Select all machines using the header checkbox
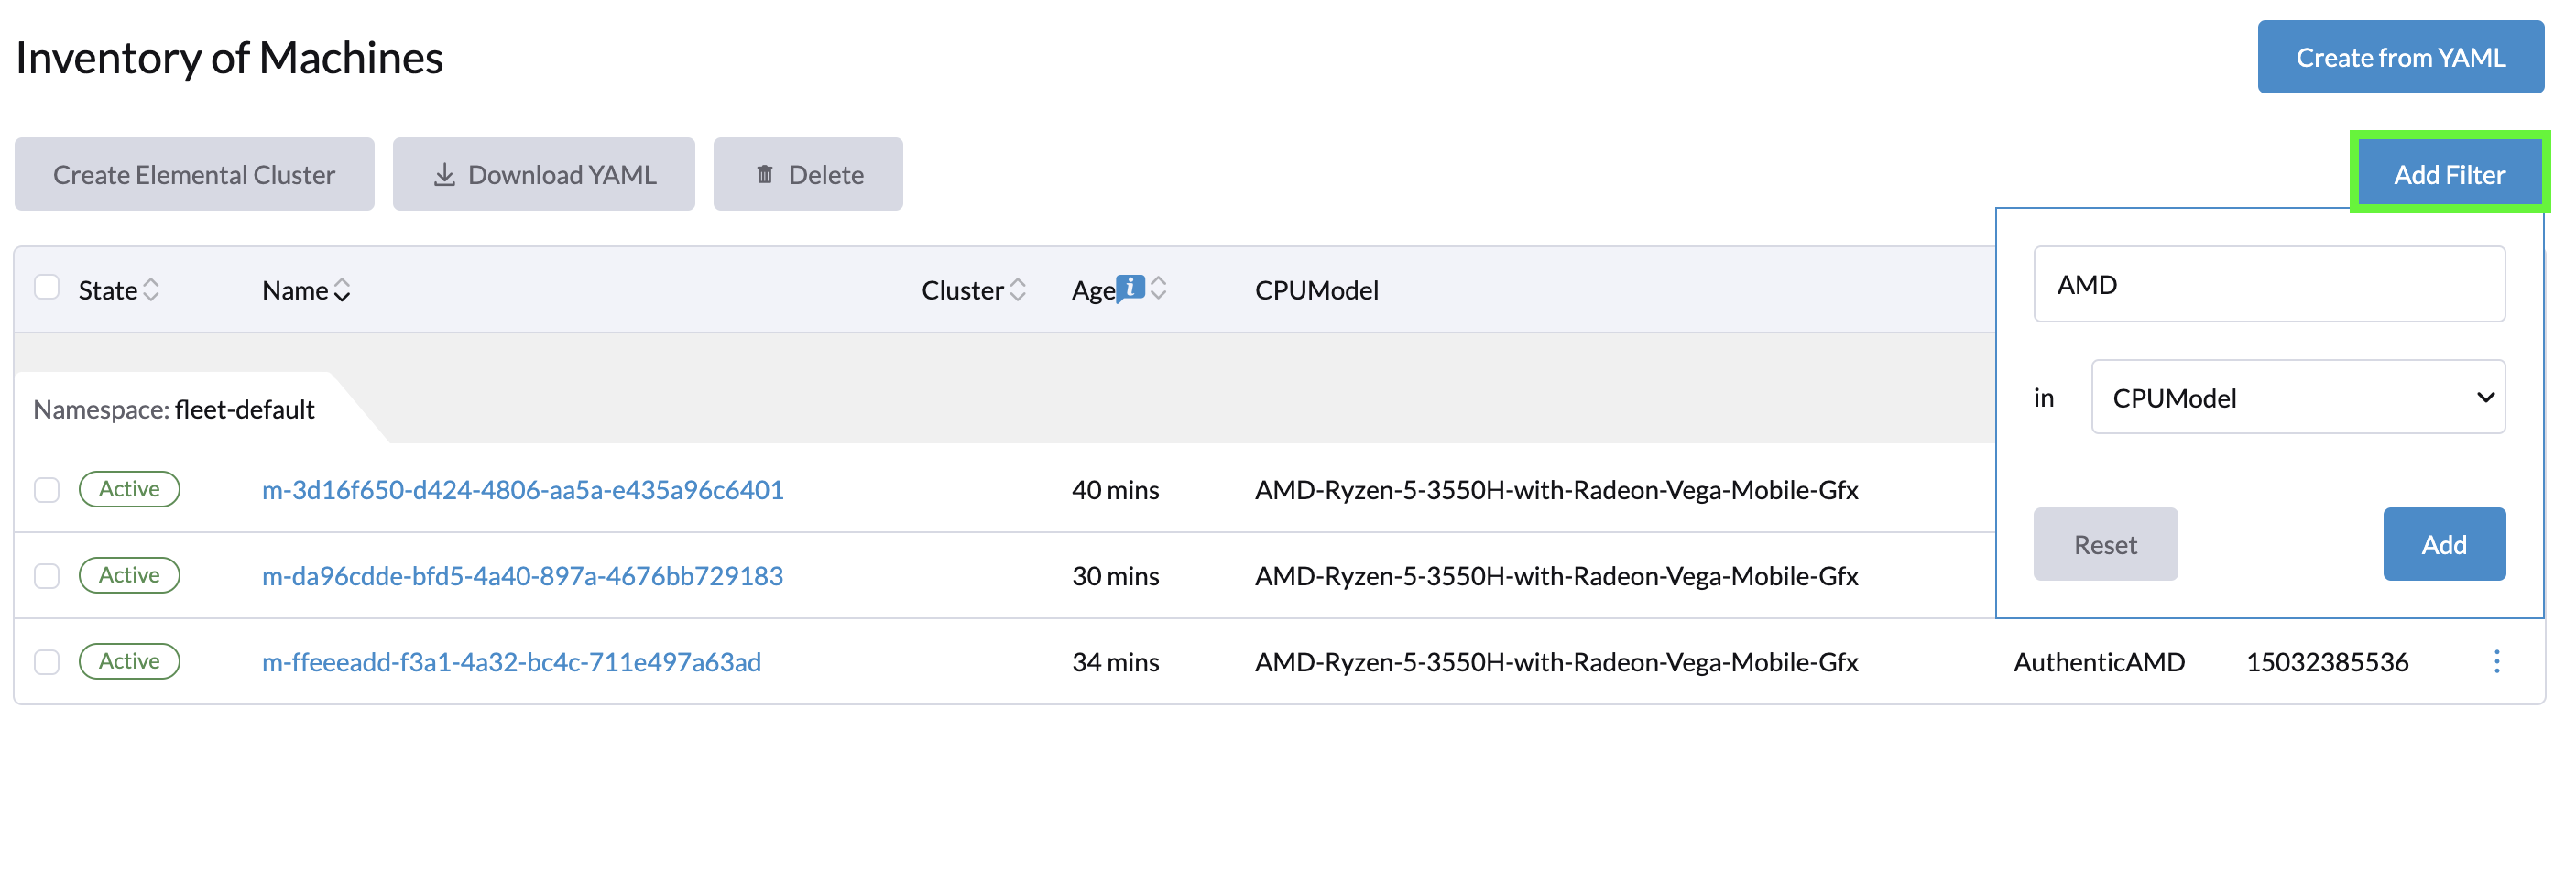 (x=47, y=287)
